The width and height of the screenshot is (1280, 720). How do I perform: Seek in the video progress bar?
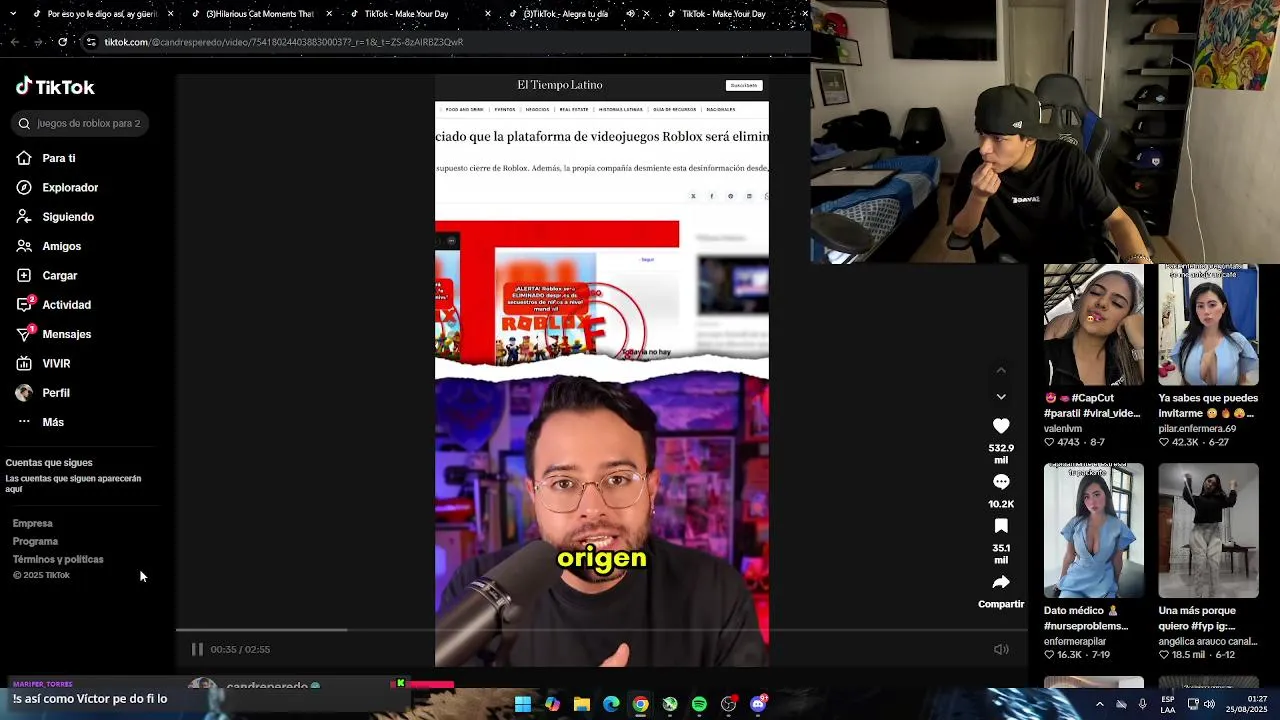pyautogui.click(x=601, y=630)
